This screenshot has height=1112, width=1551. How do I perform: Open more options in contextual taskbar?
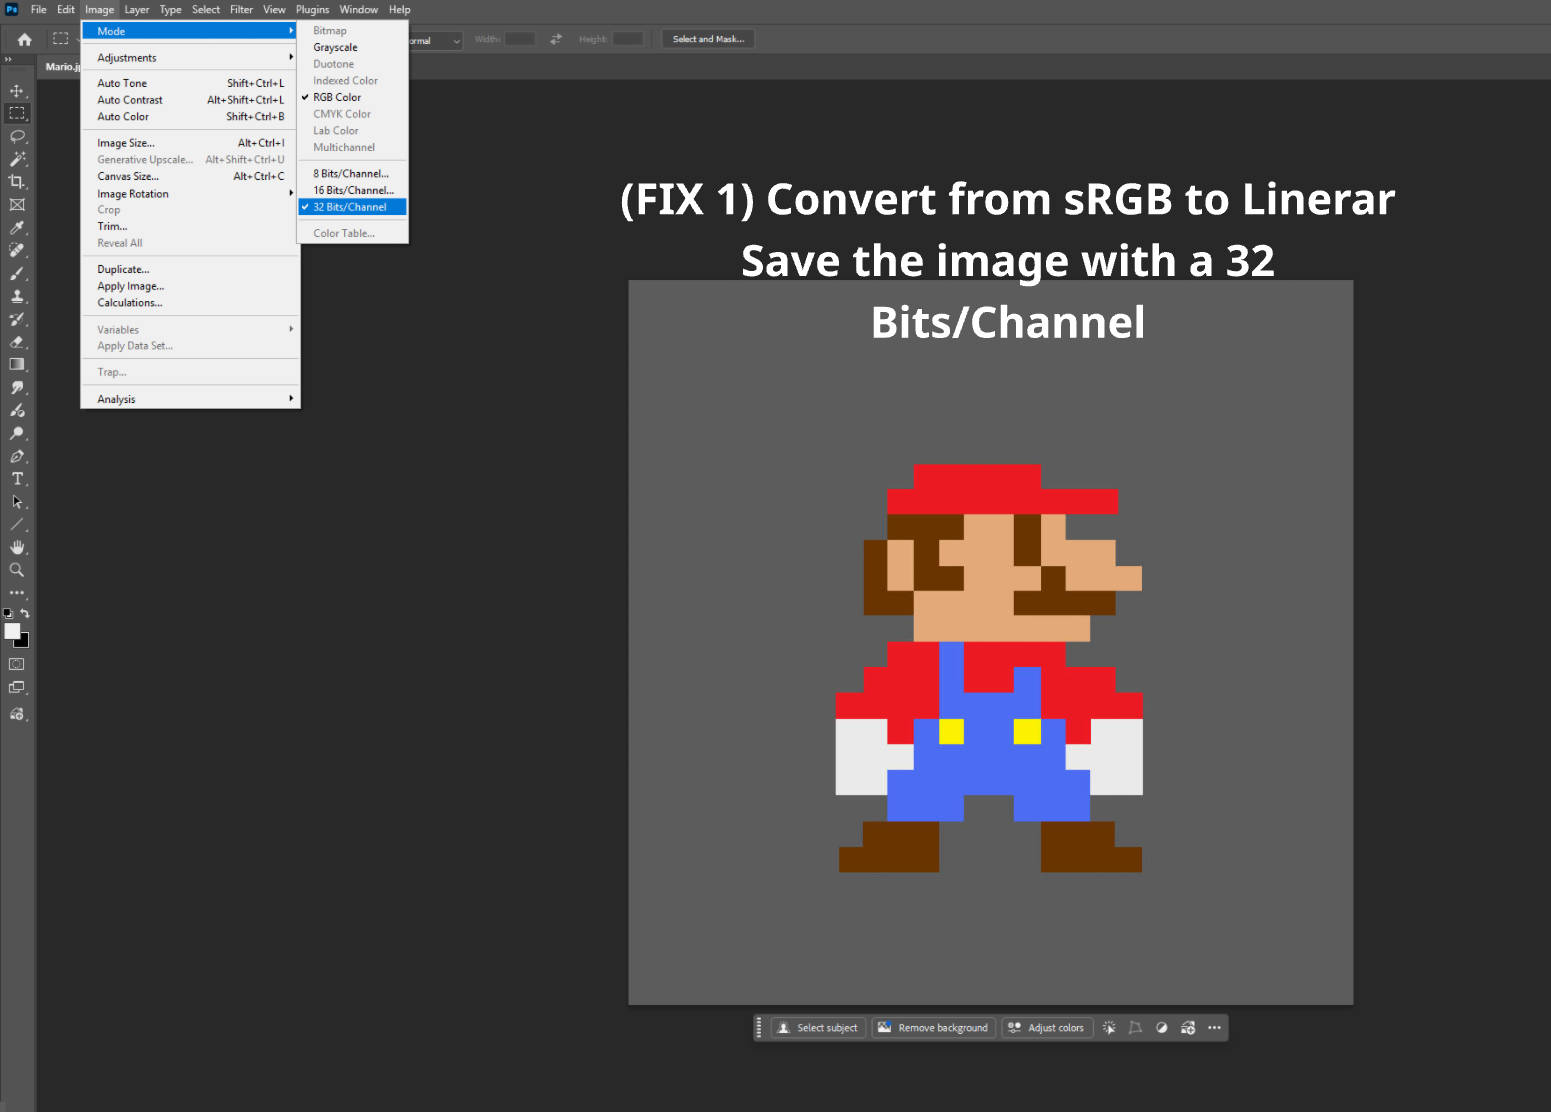click(1214, 1028)
